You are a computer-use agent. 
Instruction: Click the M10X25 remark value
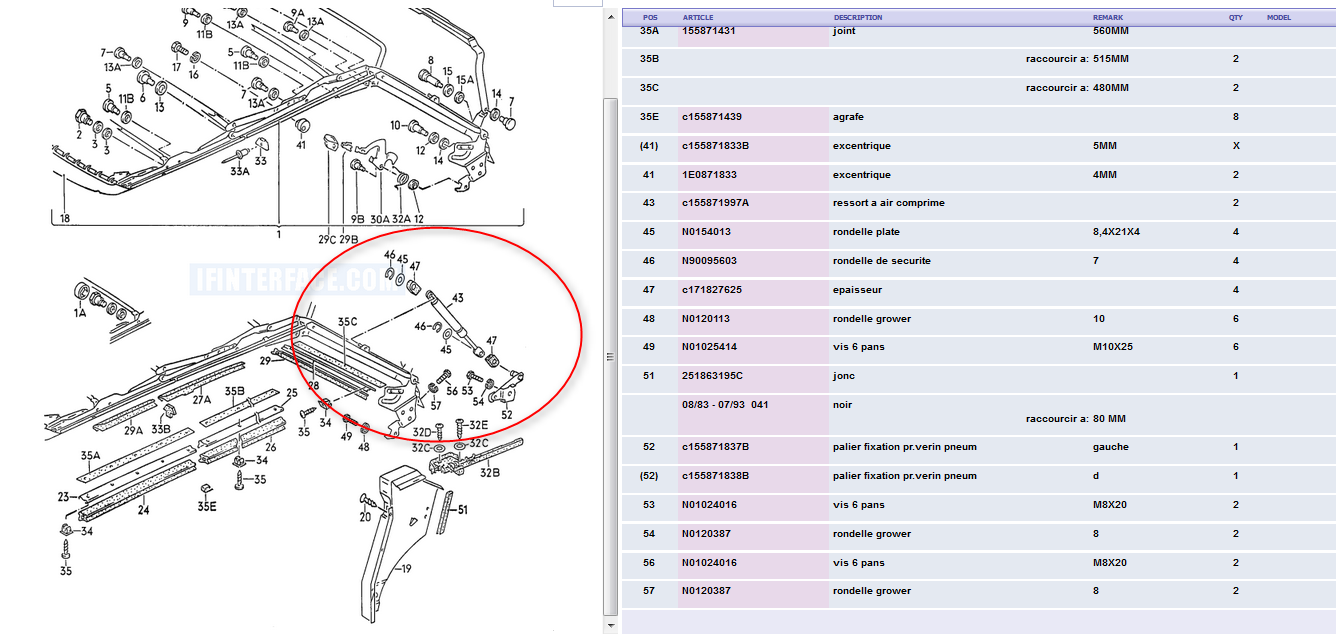click(1112, 347)
